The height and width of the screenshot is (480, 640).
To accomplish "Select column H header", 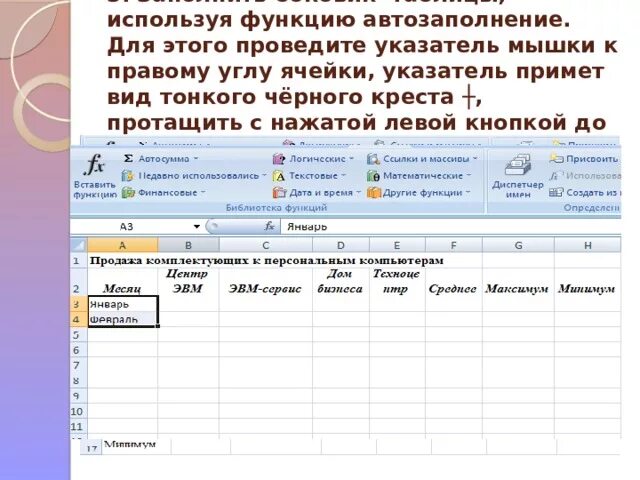I will (x=587, y=245).
